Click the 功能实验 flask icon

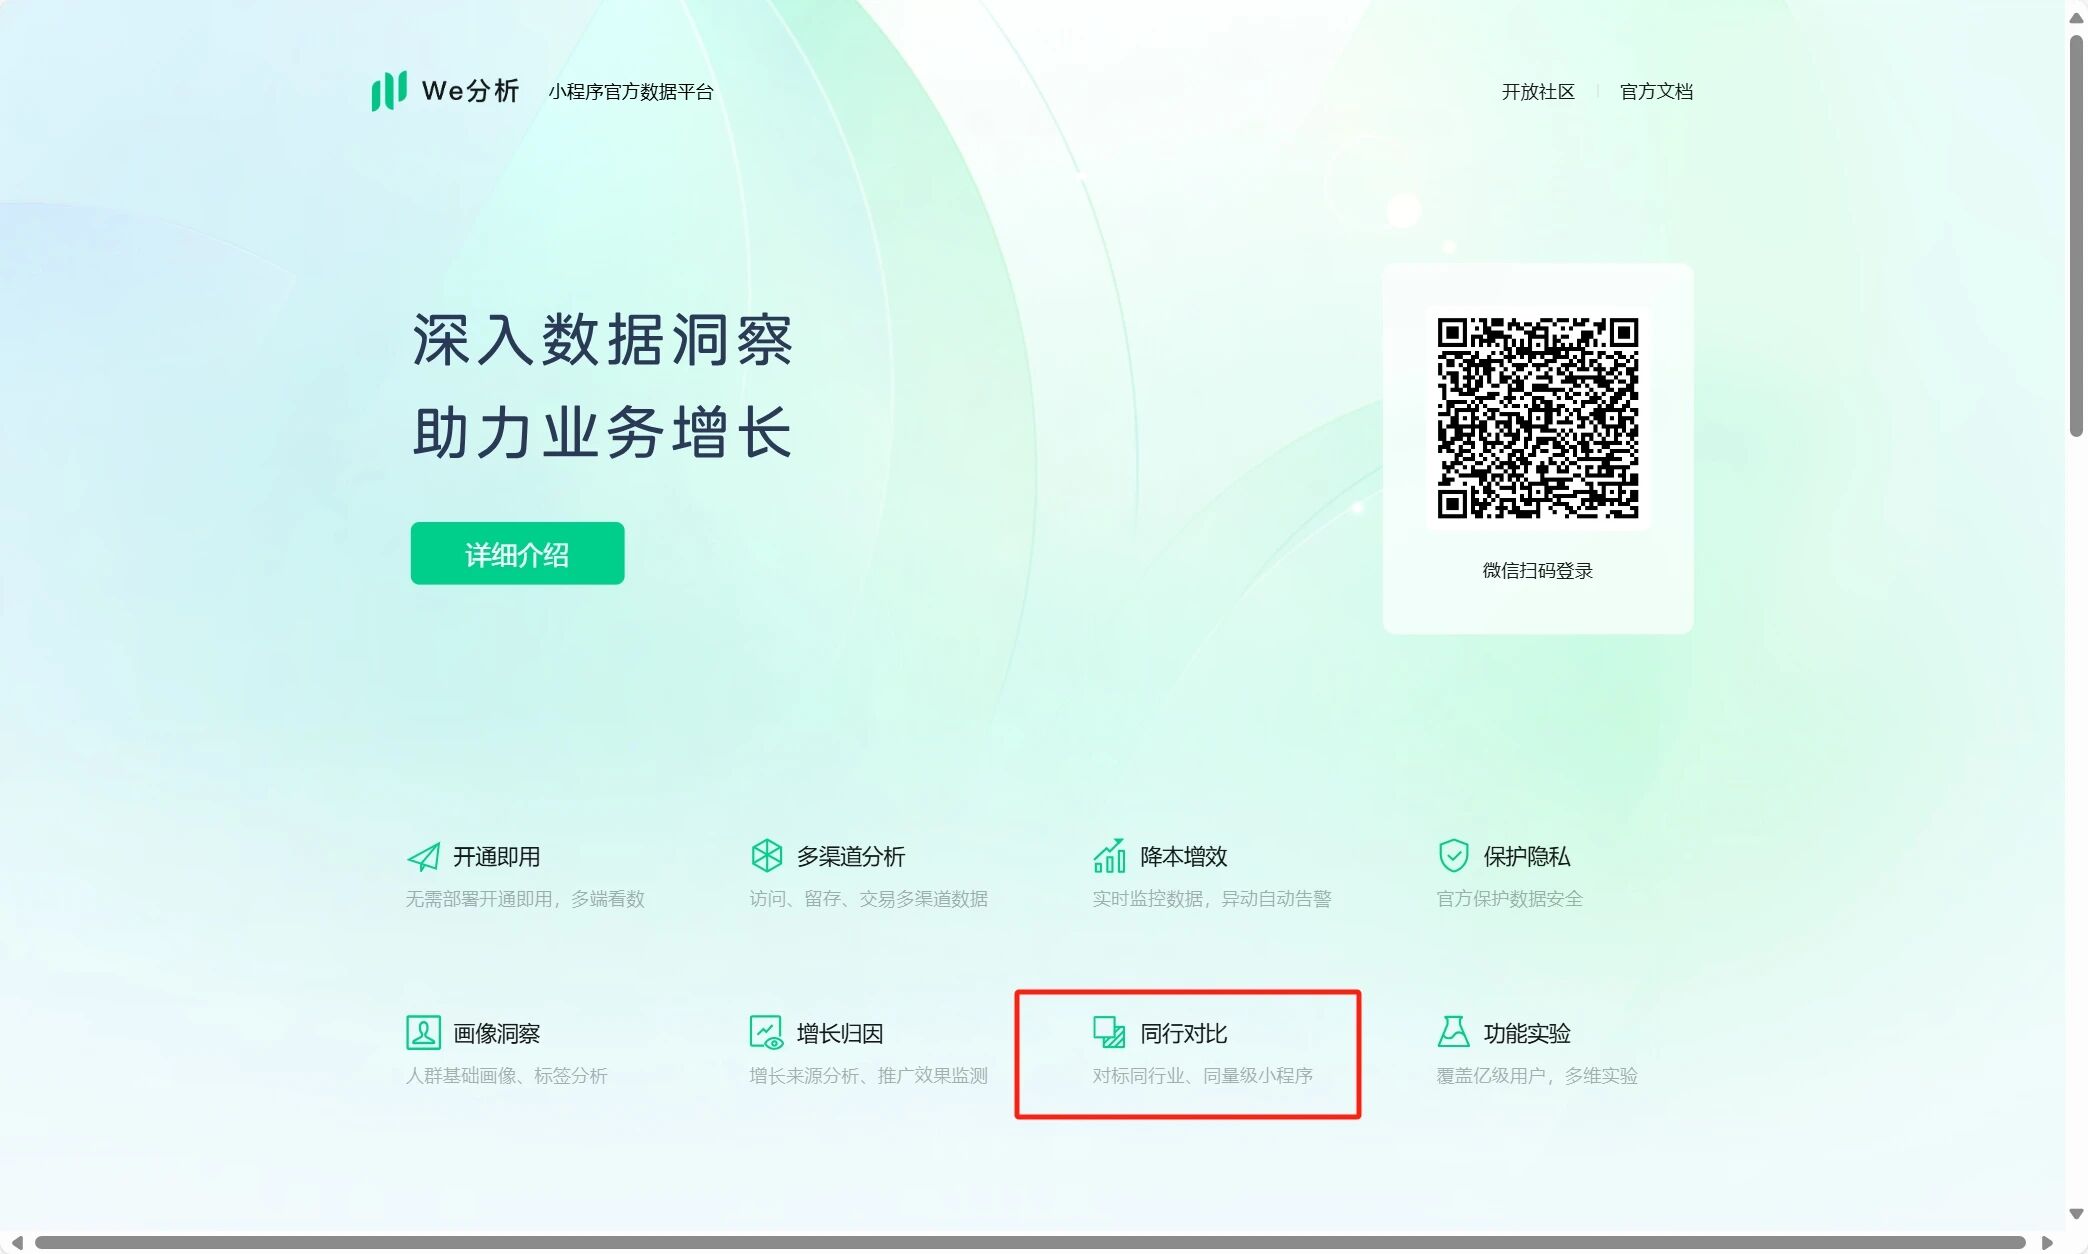tap(1453, 1032)
